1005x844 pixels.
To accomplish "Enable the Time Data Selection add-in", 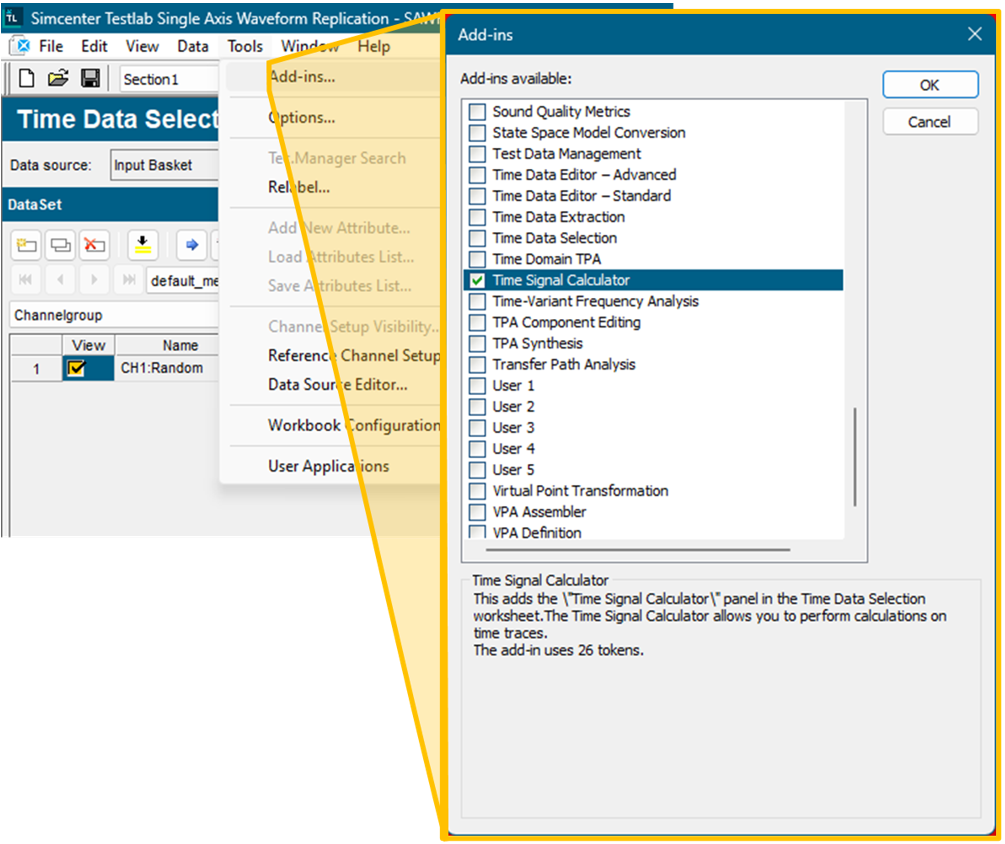I will 477,239.
